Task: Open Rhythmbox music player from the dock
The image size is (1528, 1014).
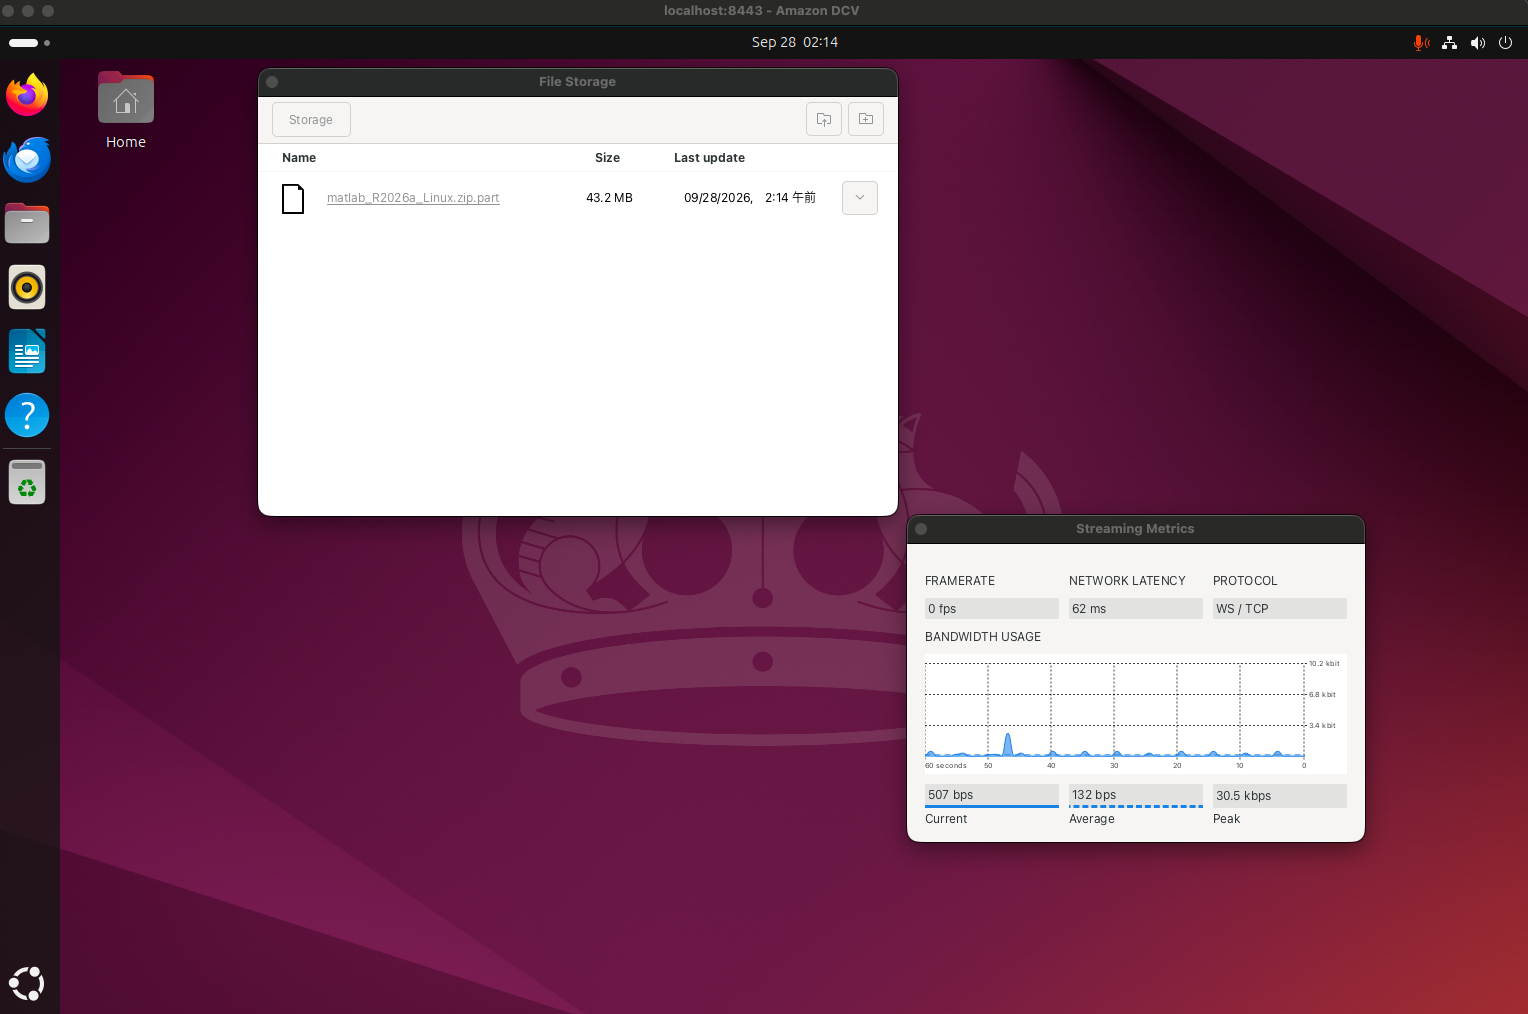Action: tap(27, 288)
